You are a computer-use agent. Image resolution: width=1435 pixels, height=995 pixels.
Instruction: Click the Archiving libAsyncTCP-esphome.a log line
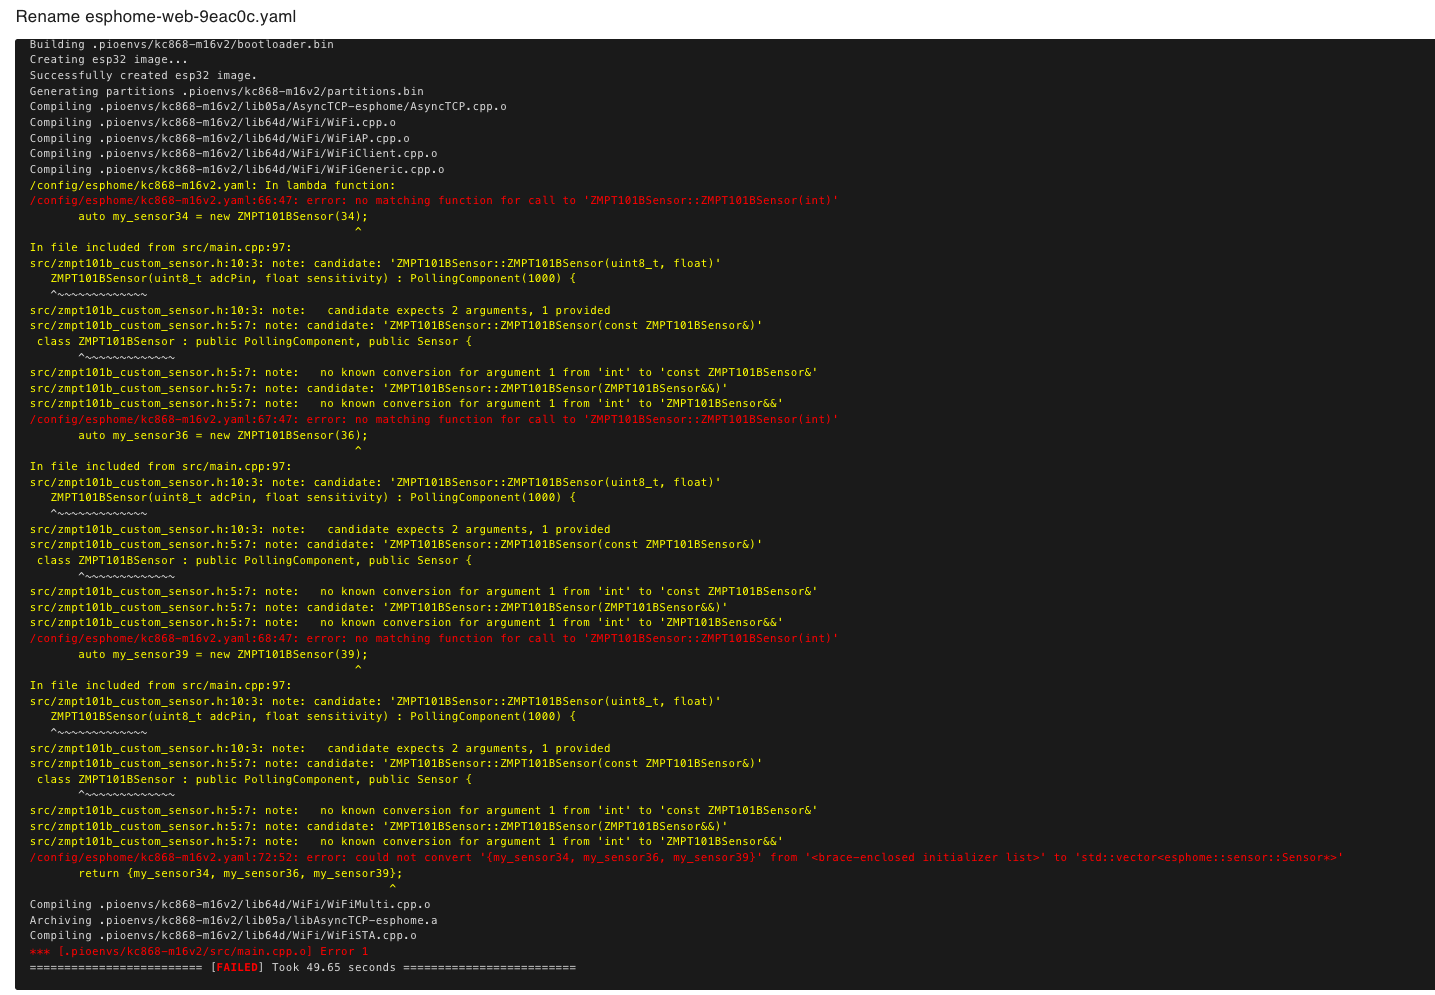click(x=233, y=920)
